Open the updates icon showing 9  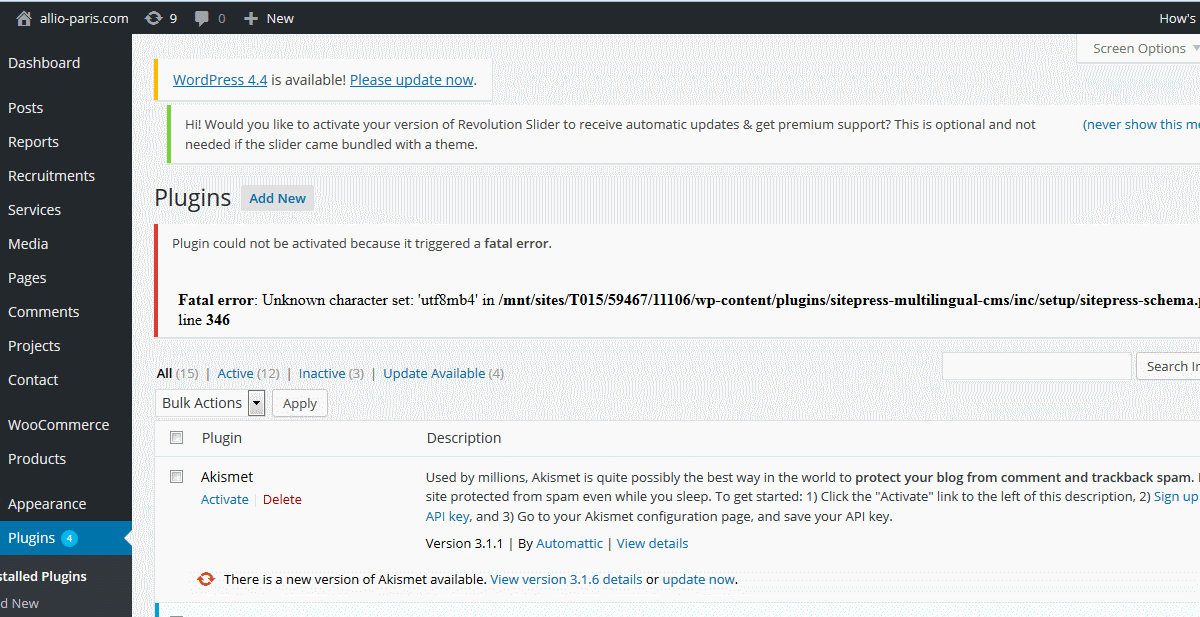[152, 18]
